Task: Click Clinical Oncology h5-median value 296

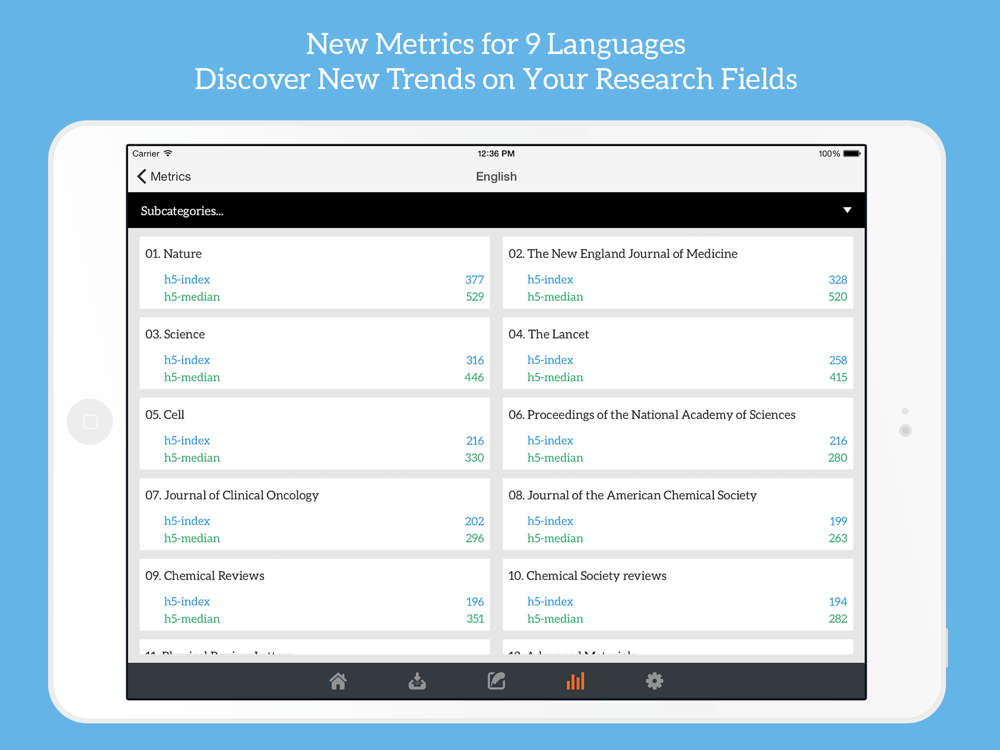Action: coord(474,538)
